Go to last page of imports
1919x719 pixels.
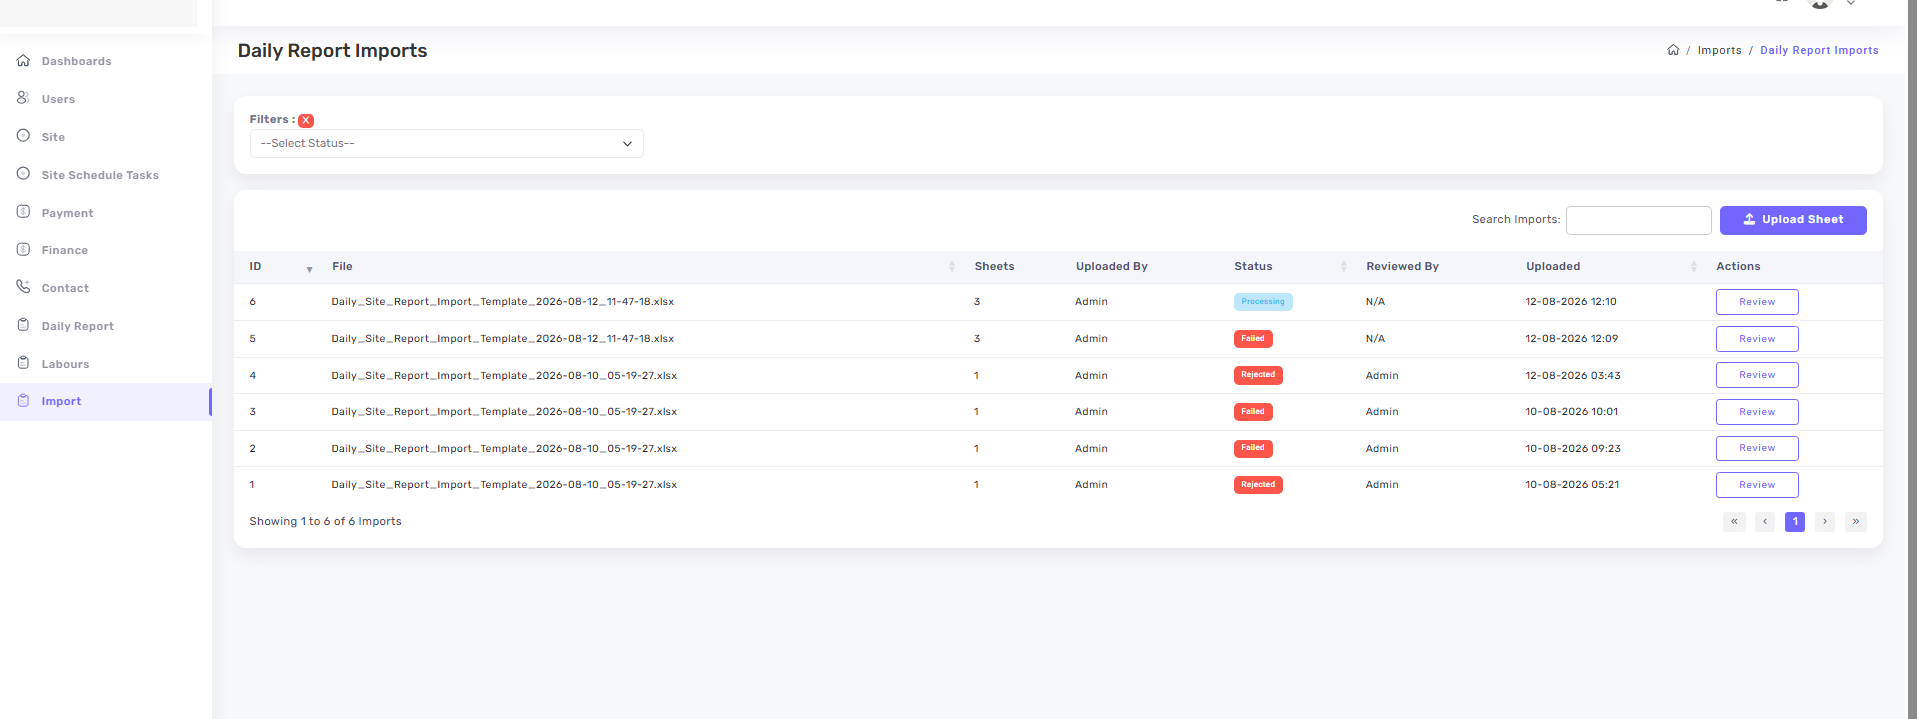tap(1856, 521)
